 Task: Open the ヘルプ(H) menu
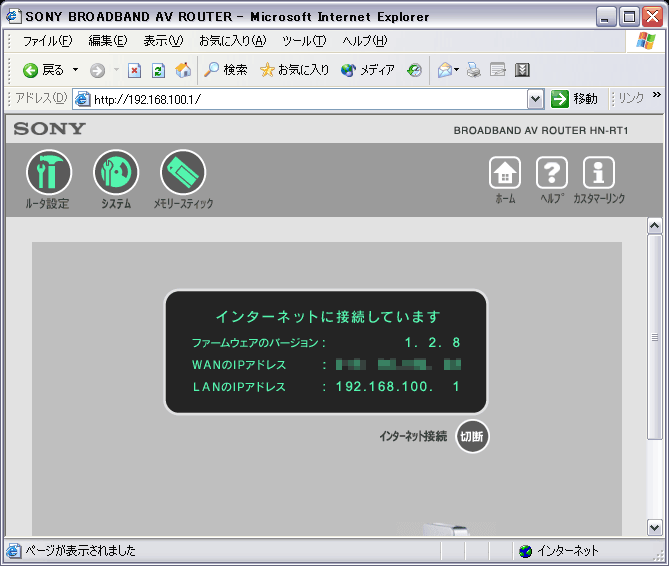[x=364, y=41]
